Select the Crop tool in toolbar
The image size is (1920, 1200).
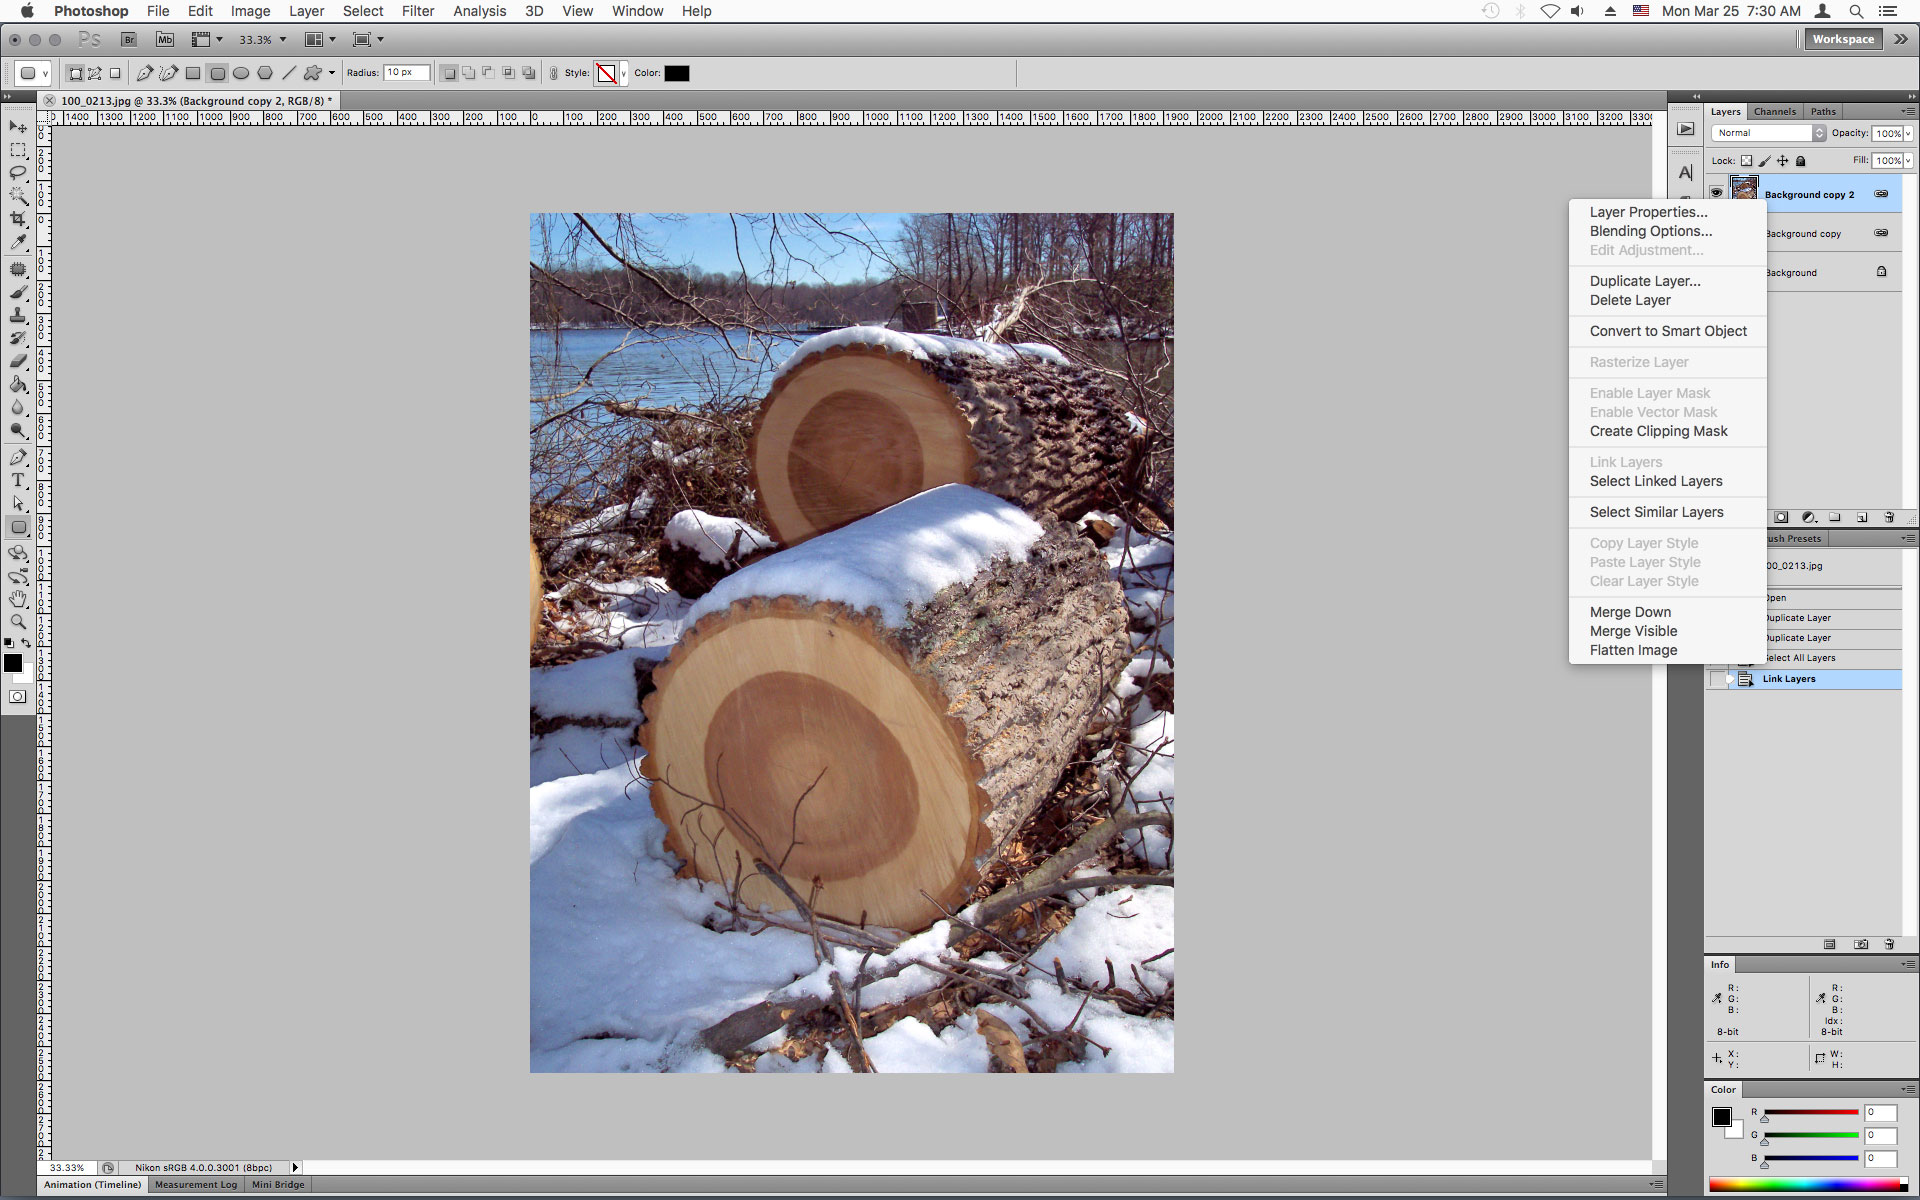(x=18, y=219)
